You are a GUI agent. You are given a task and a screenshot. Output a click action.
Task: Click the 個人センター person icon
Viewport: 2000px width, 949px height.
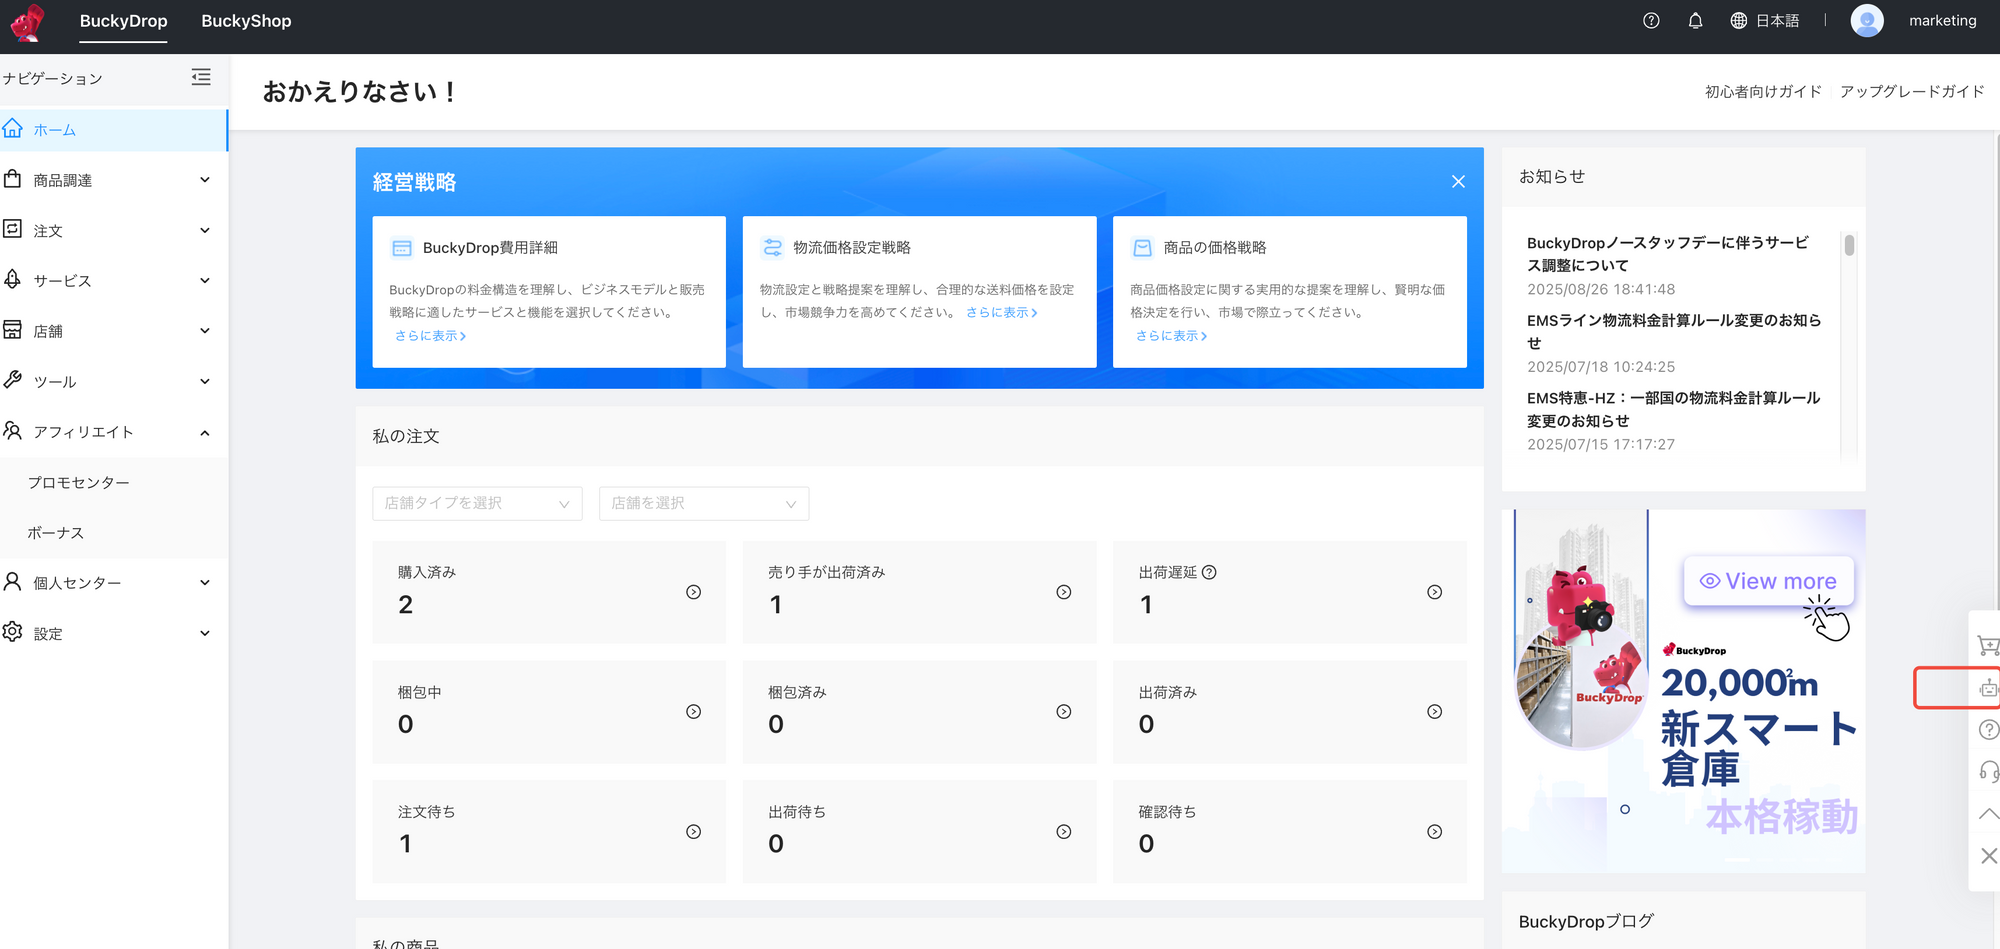[x=12, y=582]
